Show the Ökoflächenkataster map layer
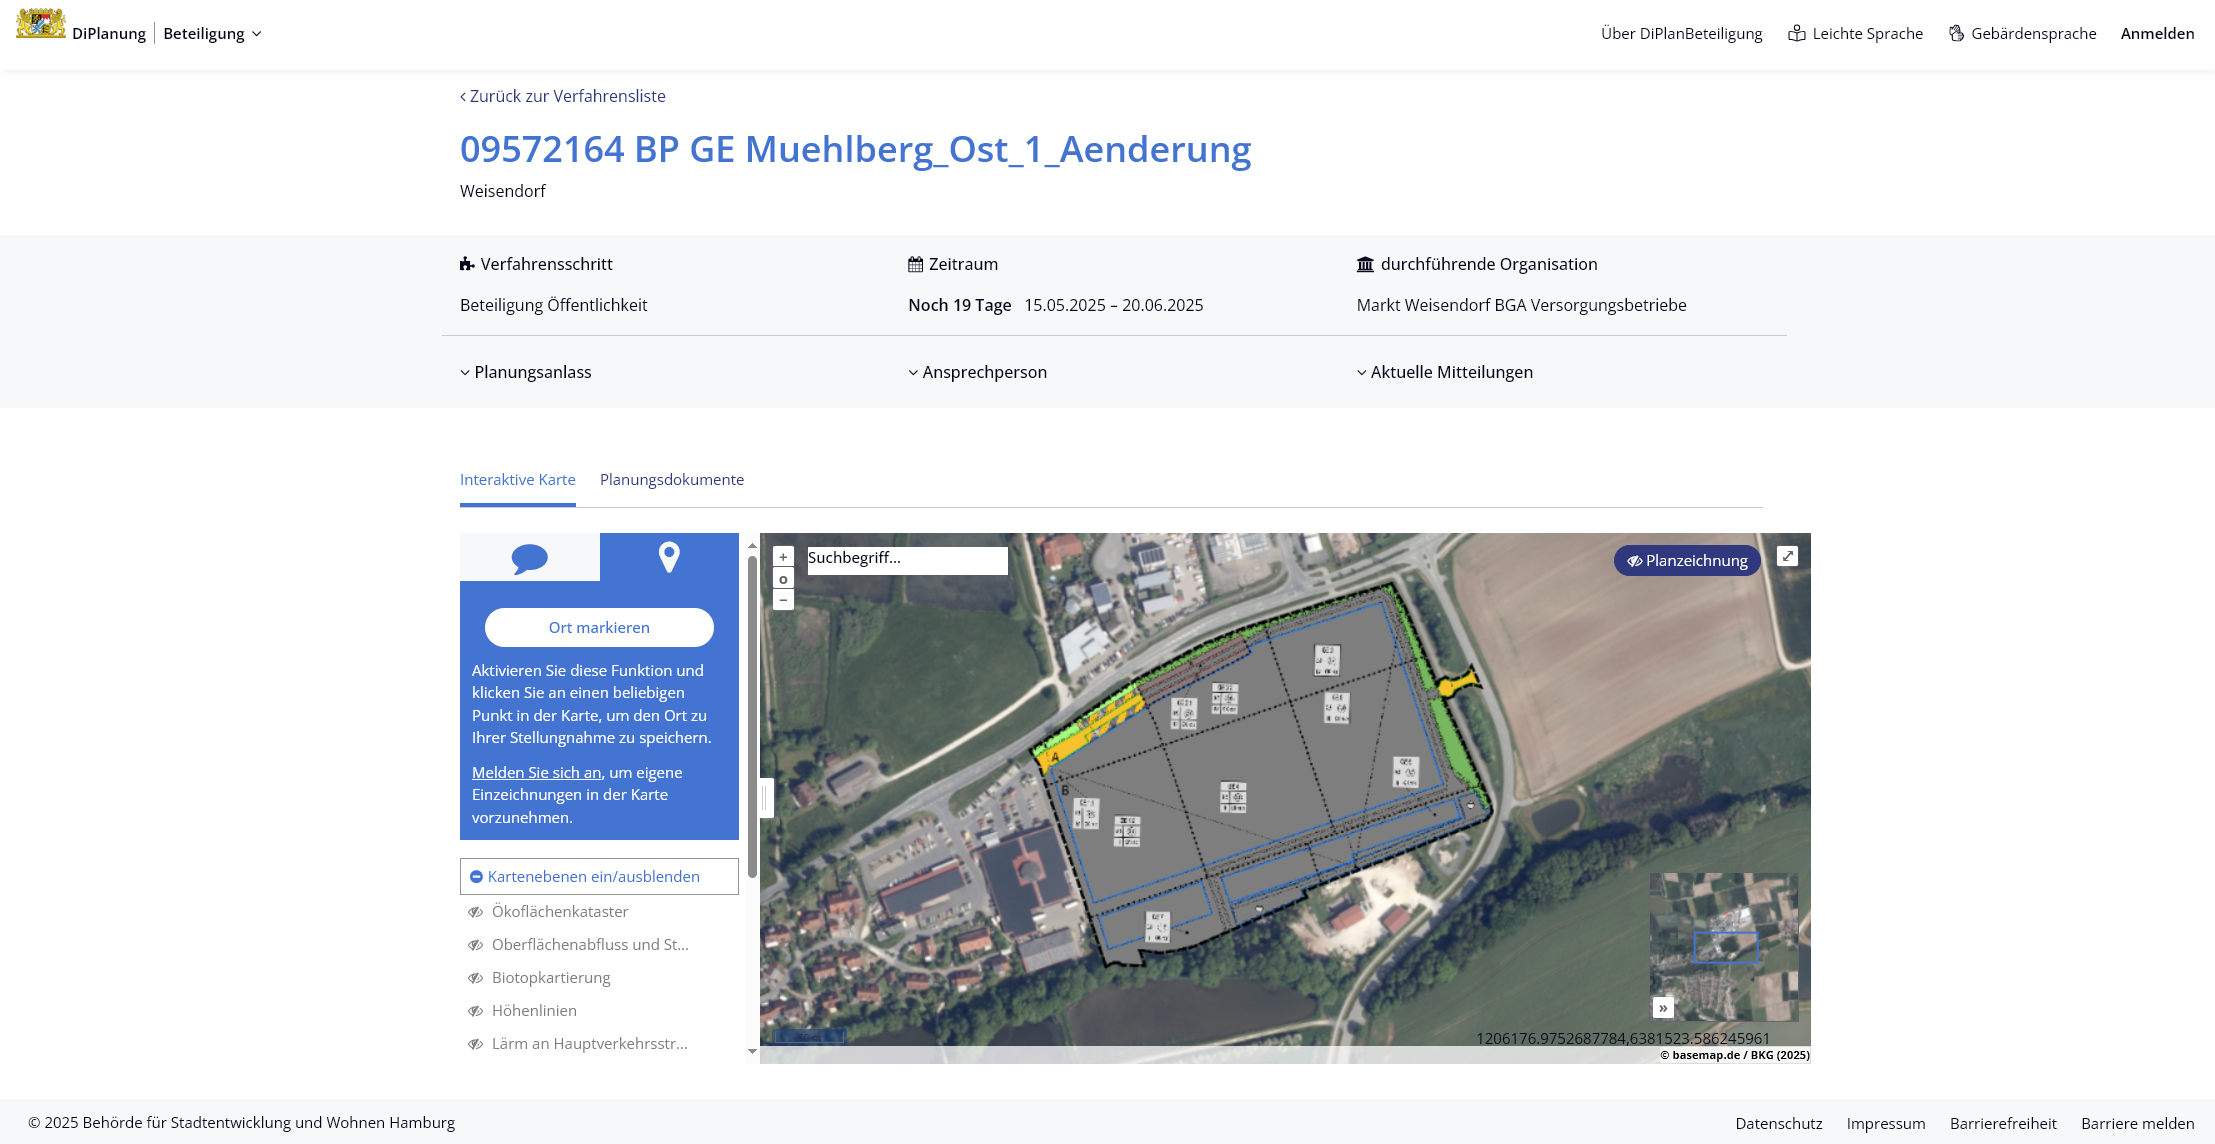Viewport: 2215px width, 1144px height. 475,911
